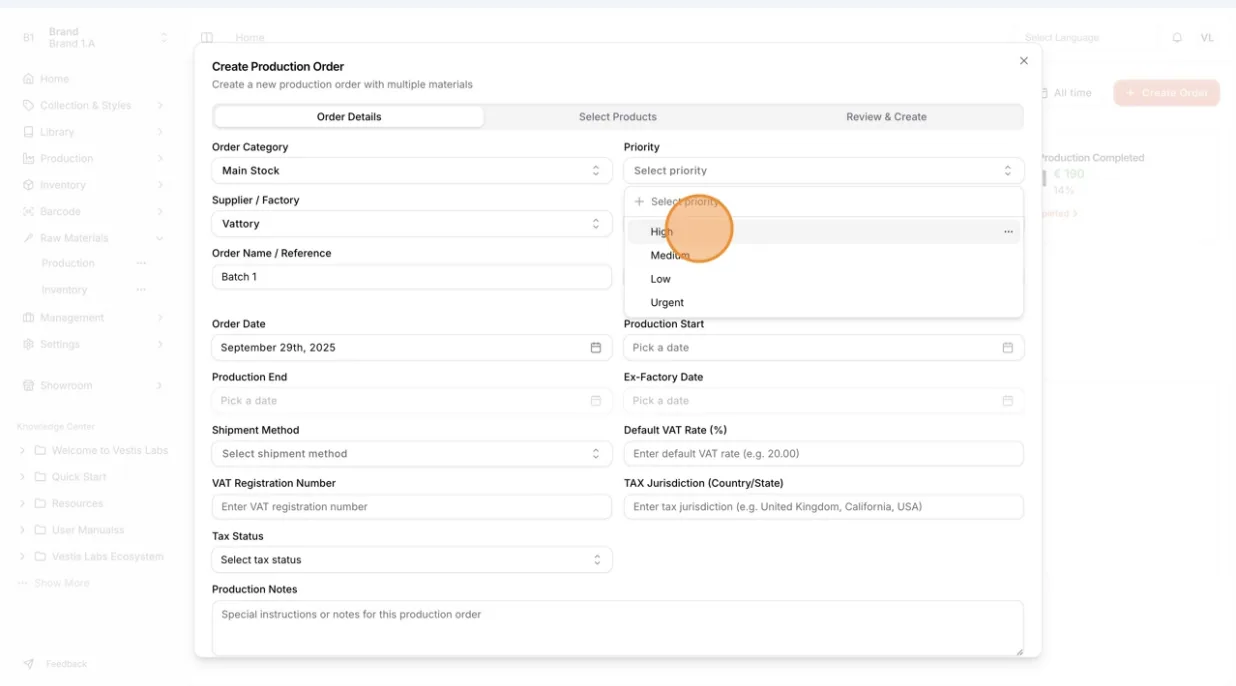Choose Medium priority option
Viewport: 1236px width, 686px height.
click(823, 255)
